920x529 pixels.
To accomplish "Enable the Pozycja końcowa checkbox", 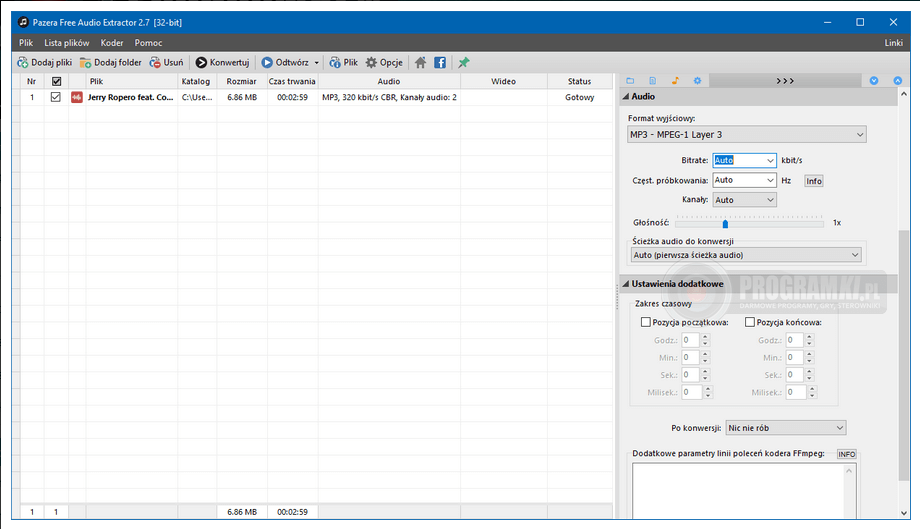I will coord(750,322).
